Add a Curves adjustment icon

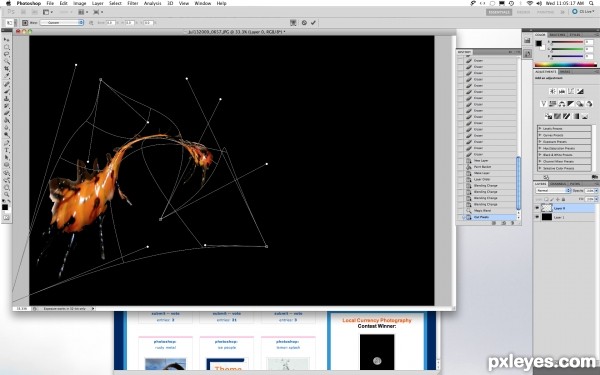(x=571, y=91)
